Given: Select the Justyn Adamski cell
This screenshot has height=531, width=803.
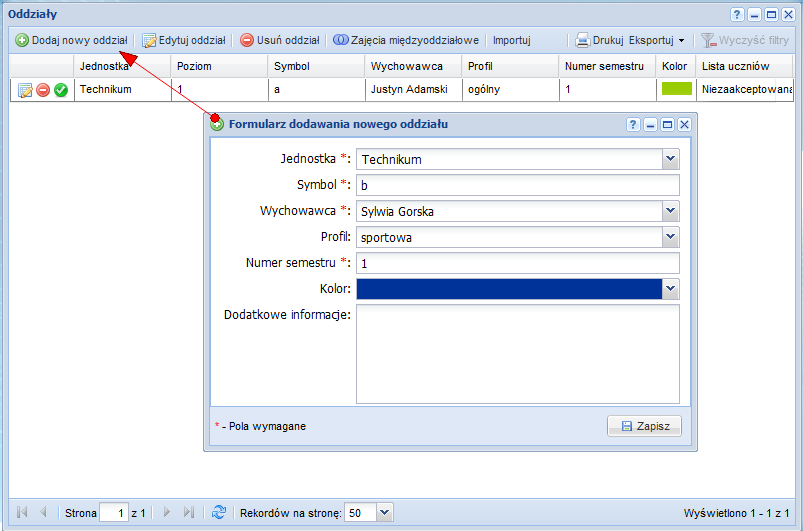Looking at the screenshot, I should point(413,90).
